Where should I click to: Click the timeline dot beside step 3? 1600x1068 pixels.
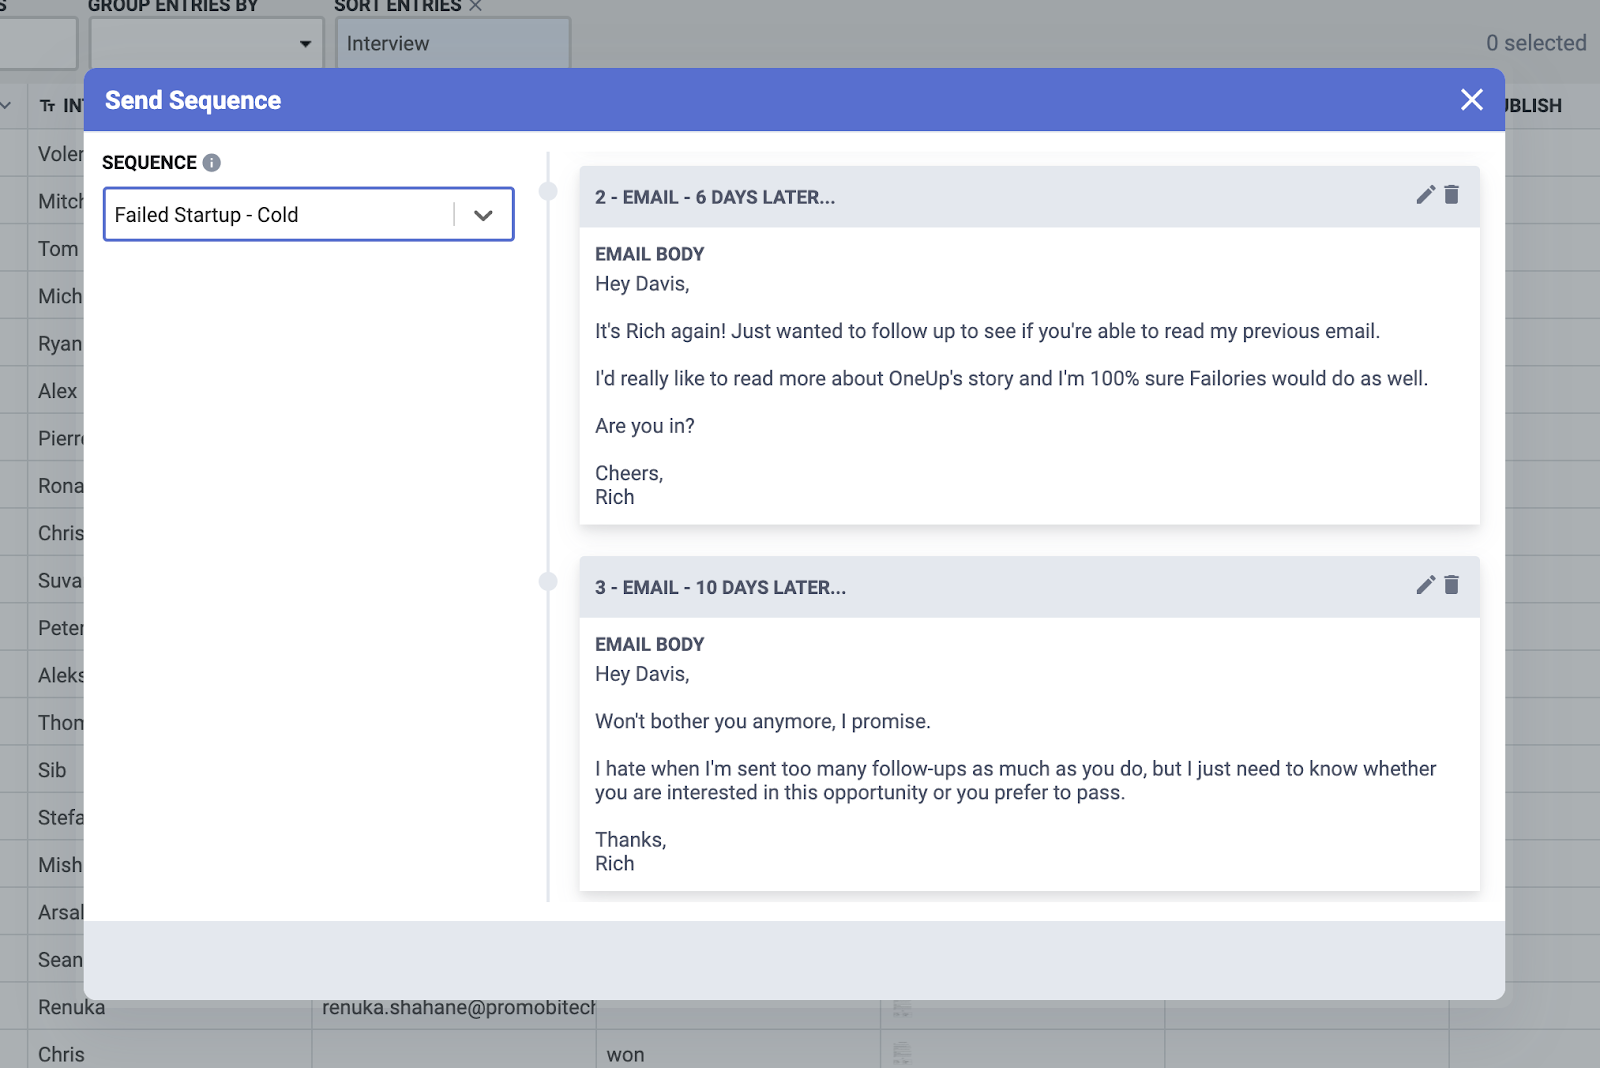547,580
